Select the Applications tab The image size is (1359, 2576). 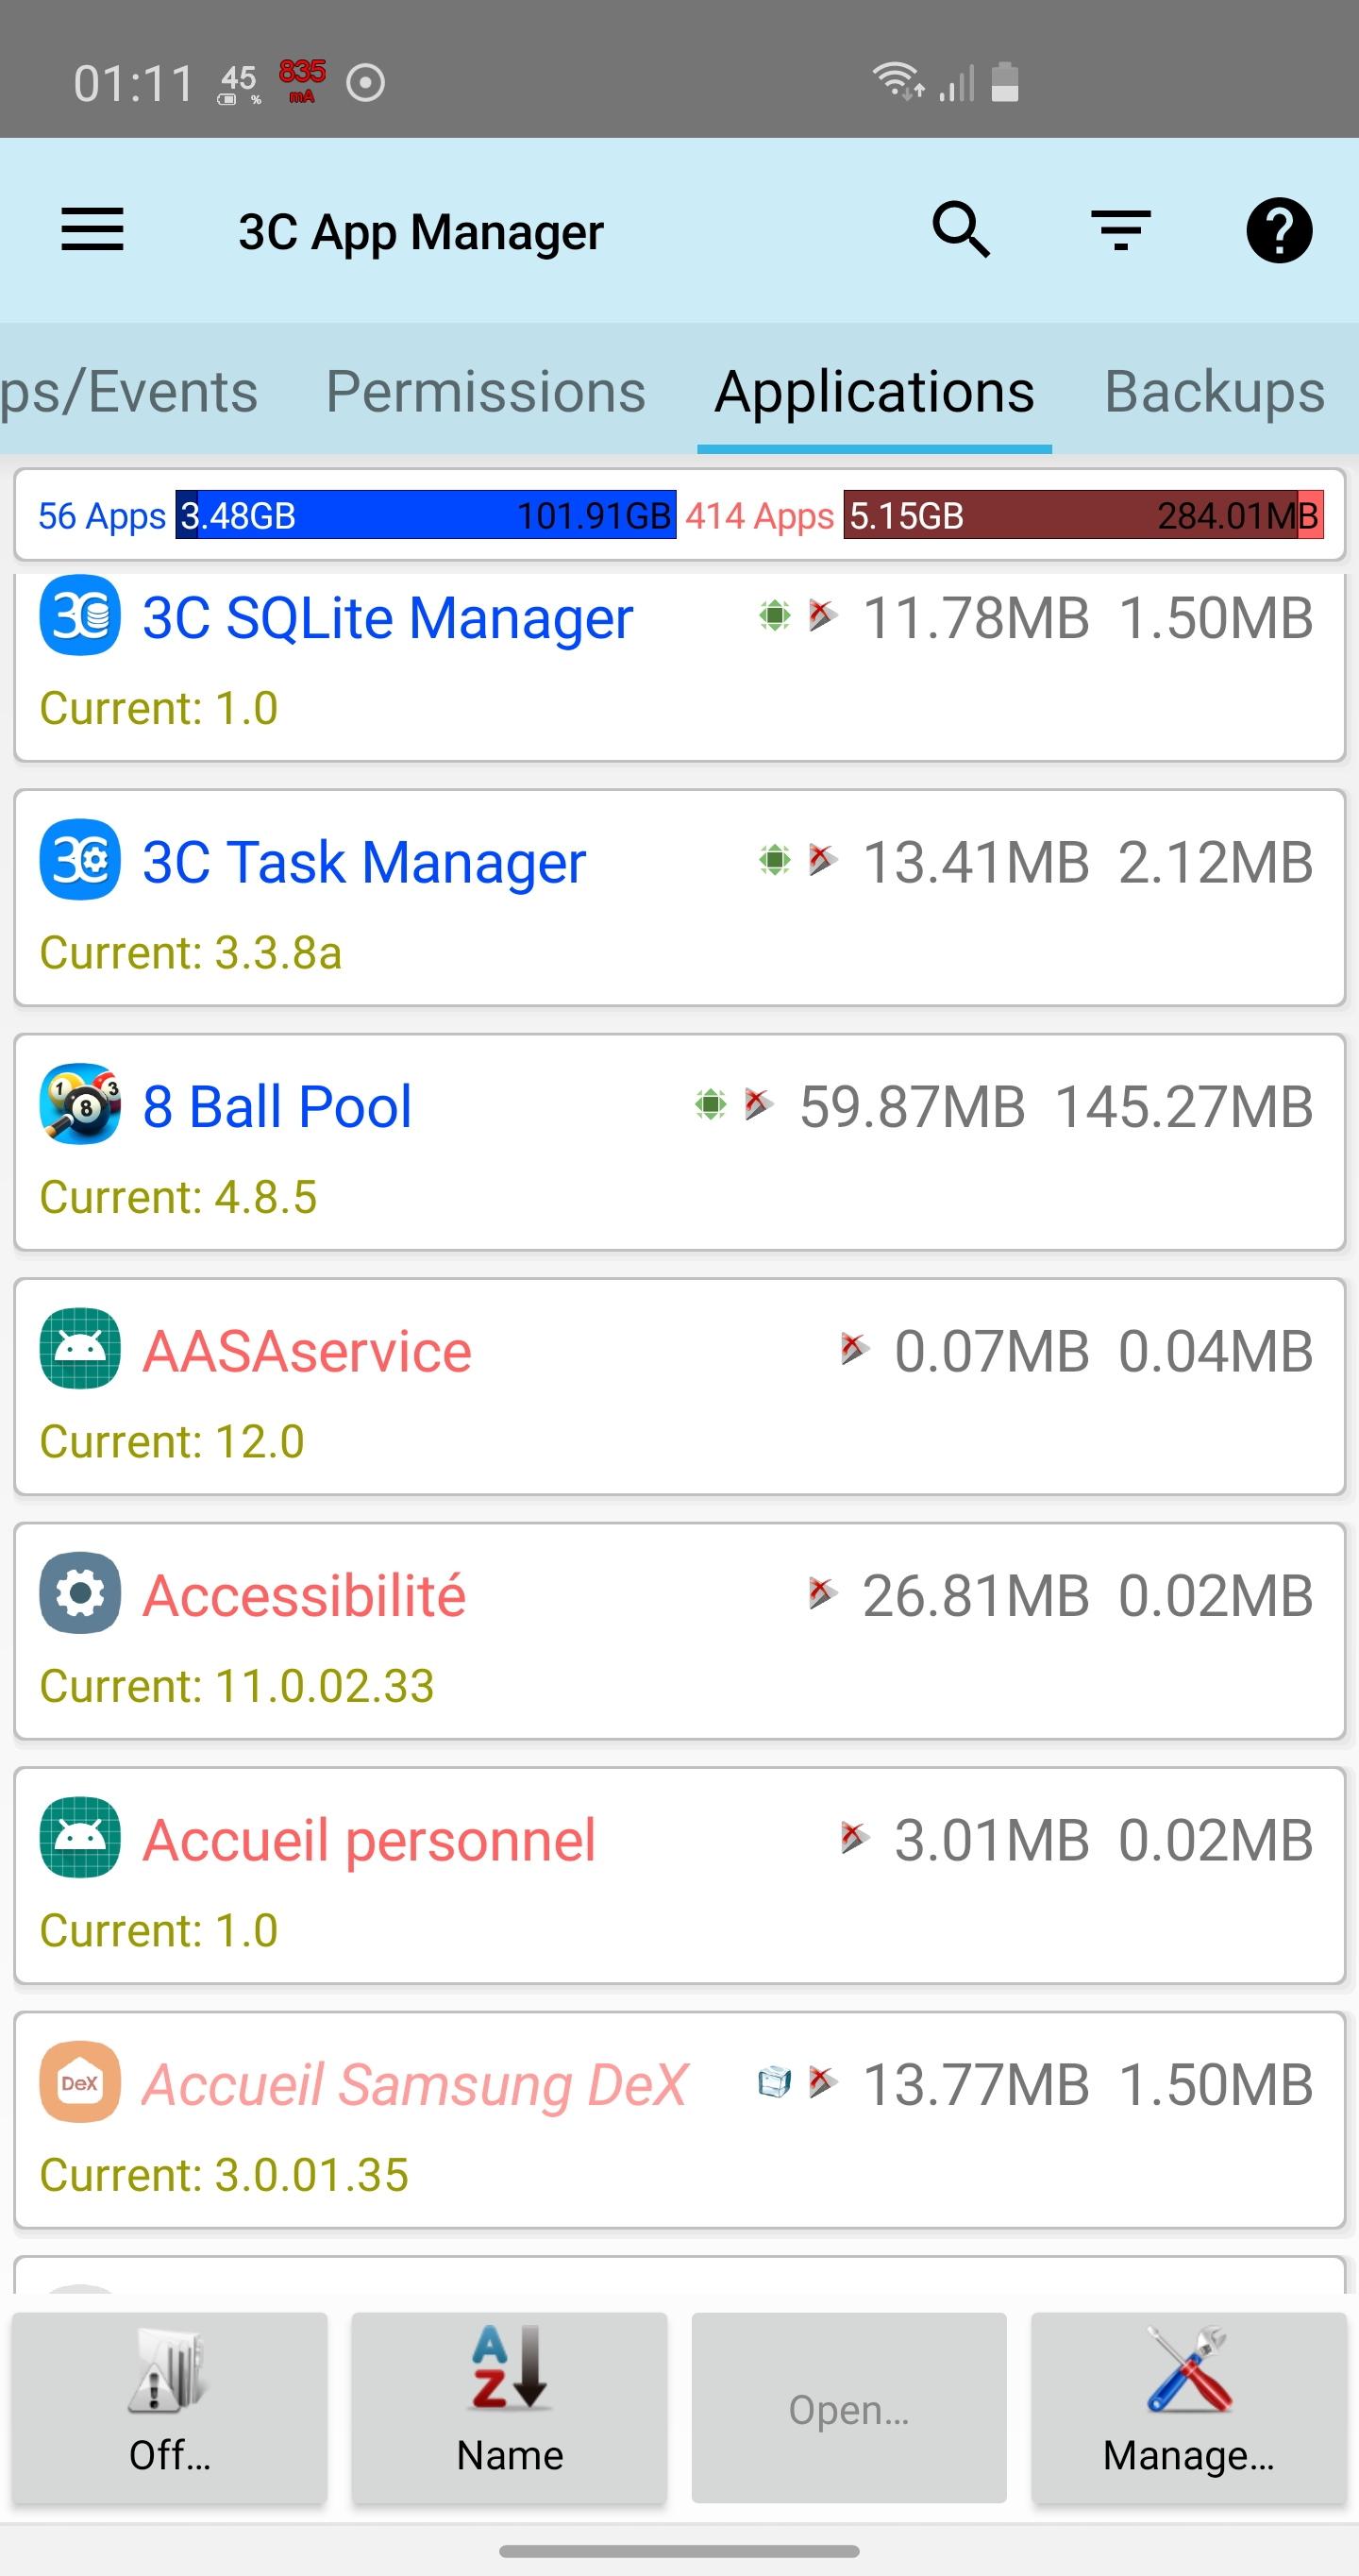[x=874, y=391]
